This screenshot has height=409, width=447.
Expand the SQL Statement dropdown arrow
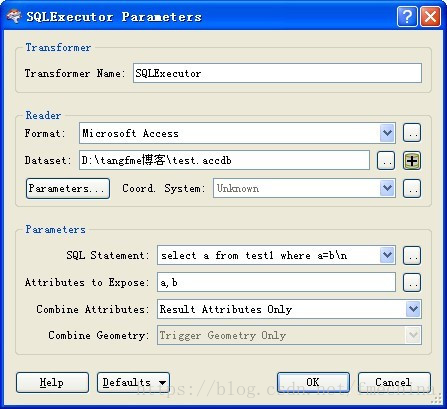(x=387, y=256)
